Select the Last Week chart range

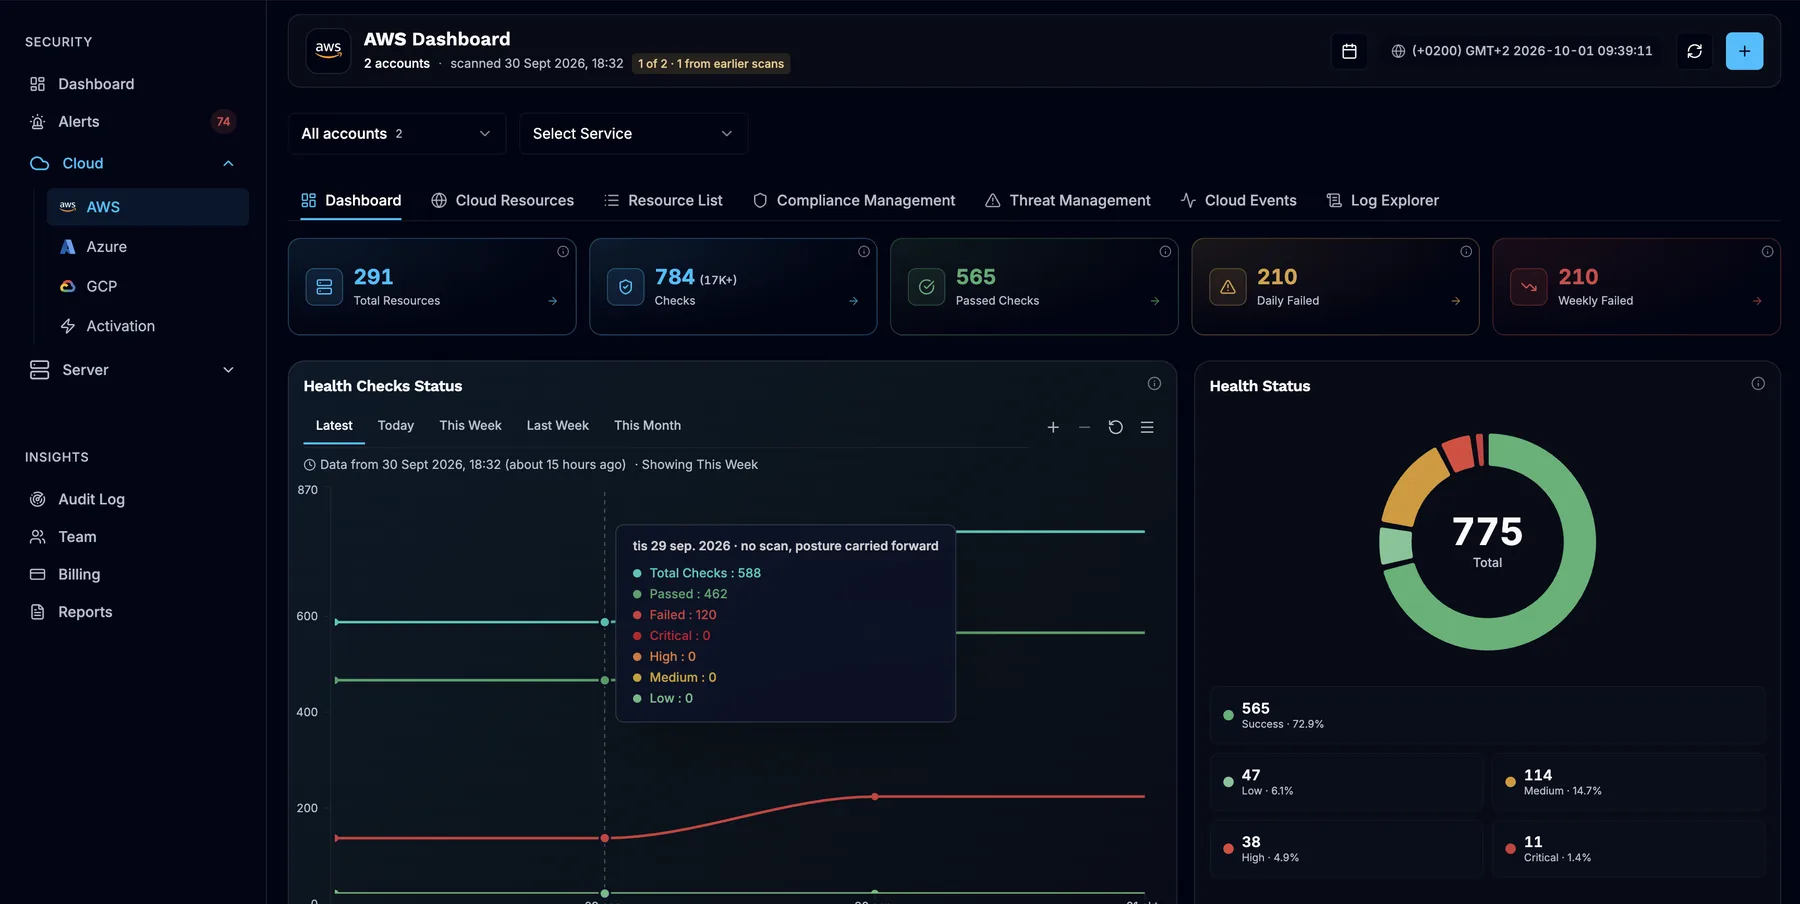558,426
